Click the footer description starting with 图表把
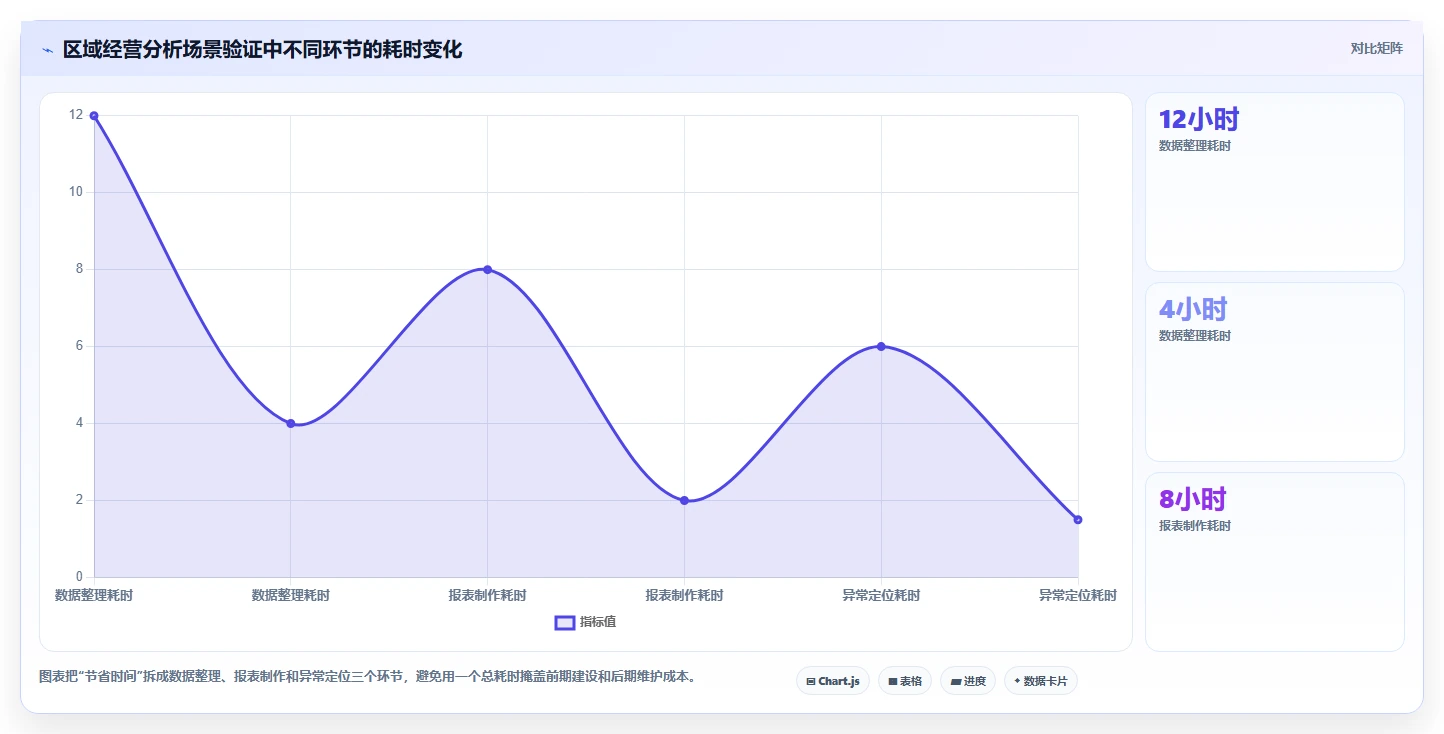The height and width of the screenshot is (734, 1444). point(367,677)
